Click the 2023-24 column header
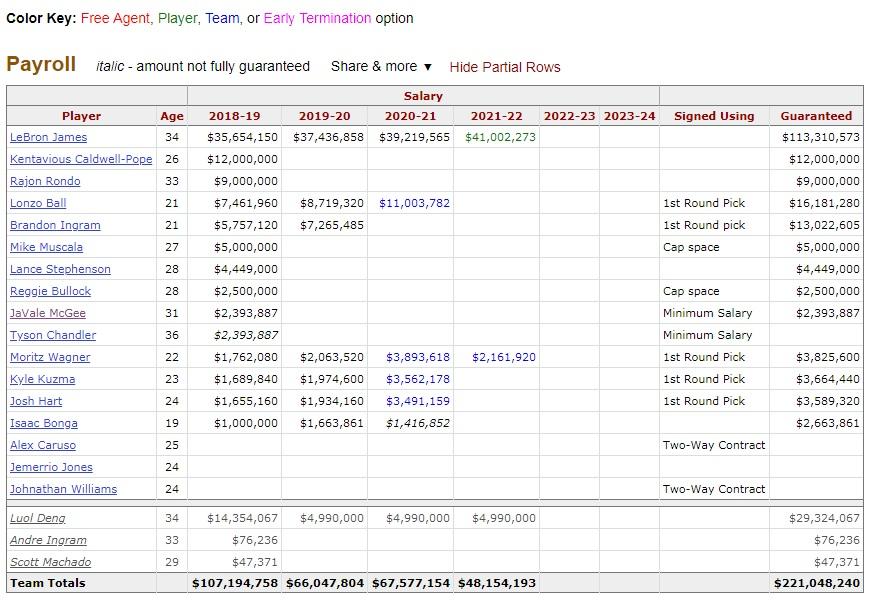Screen dimensions: 877x608 629,116
